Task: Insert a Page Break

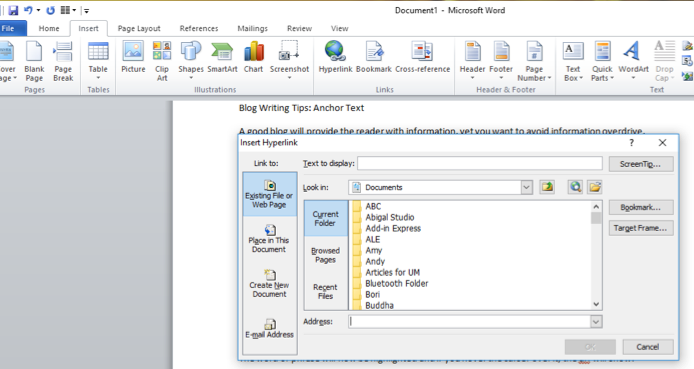Action: click(x=63, y=61)
